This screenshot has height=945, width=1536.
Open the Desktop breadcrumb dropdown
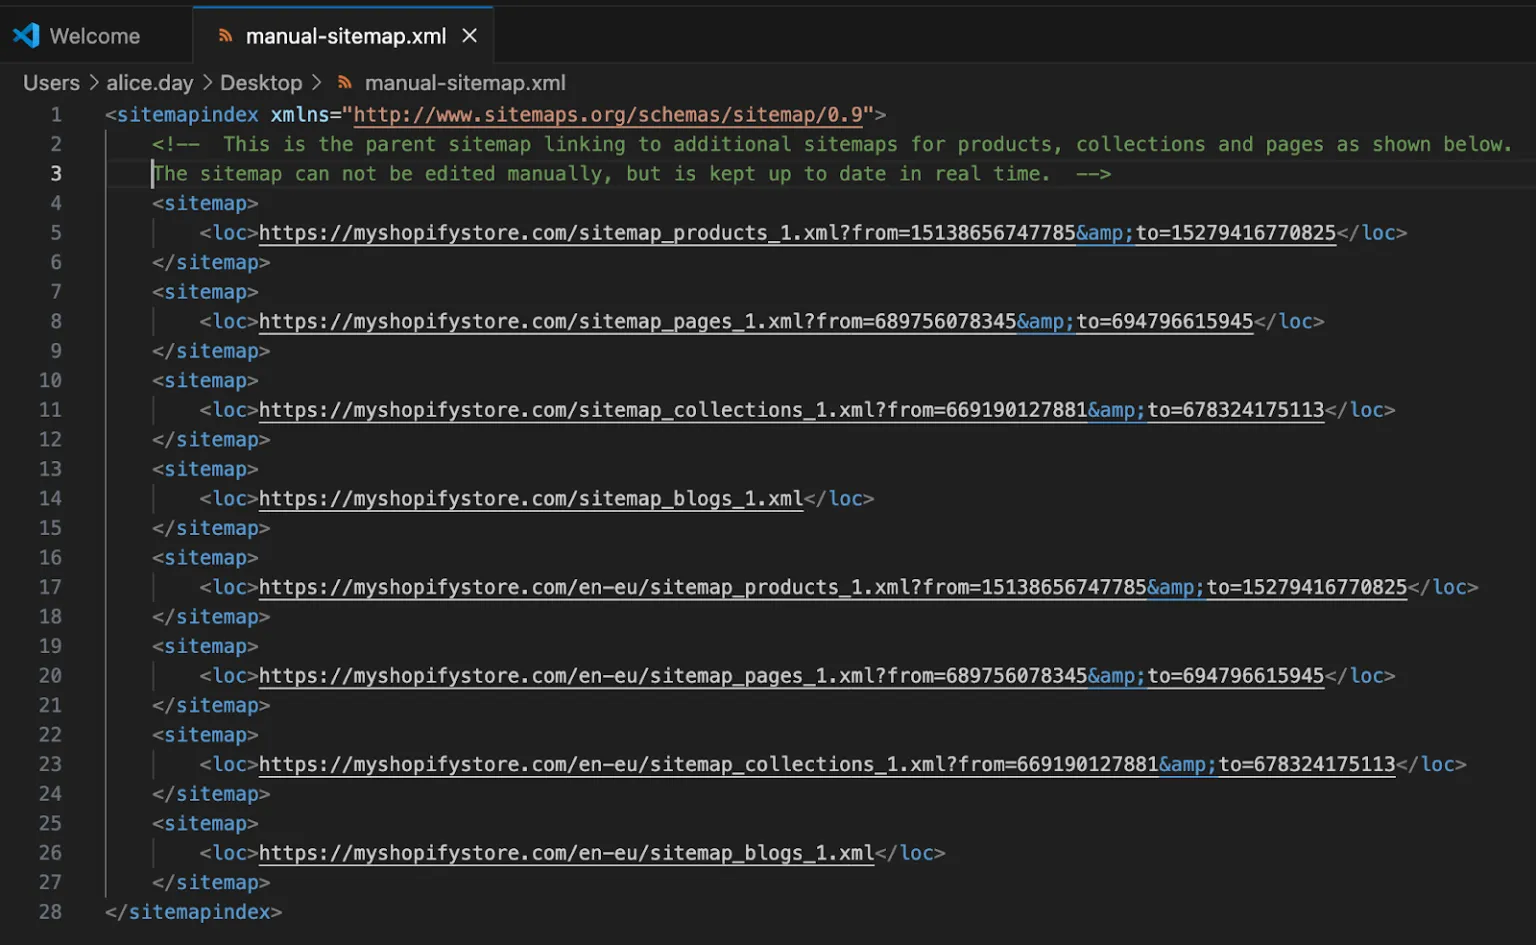[x=261, y=83]
